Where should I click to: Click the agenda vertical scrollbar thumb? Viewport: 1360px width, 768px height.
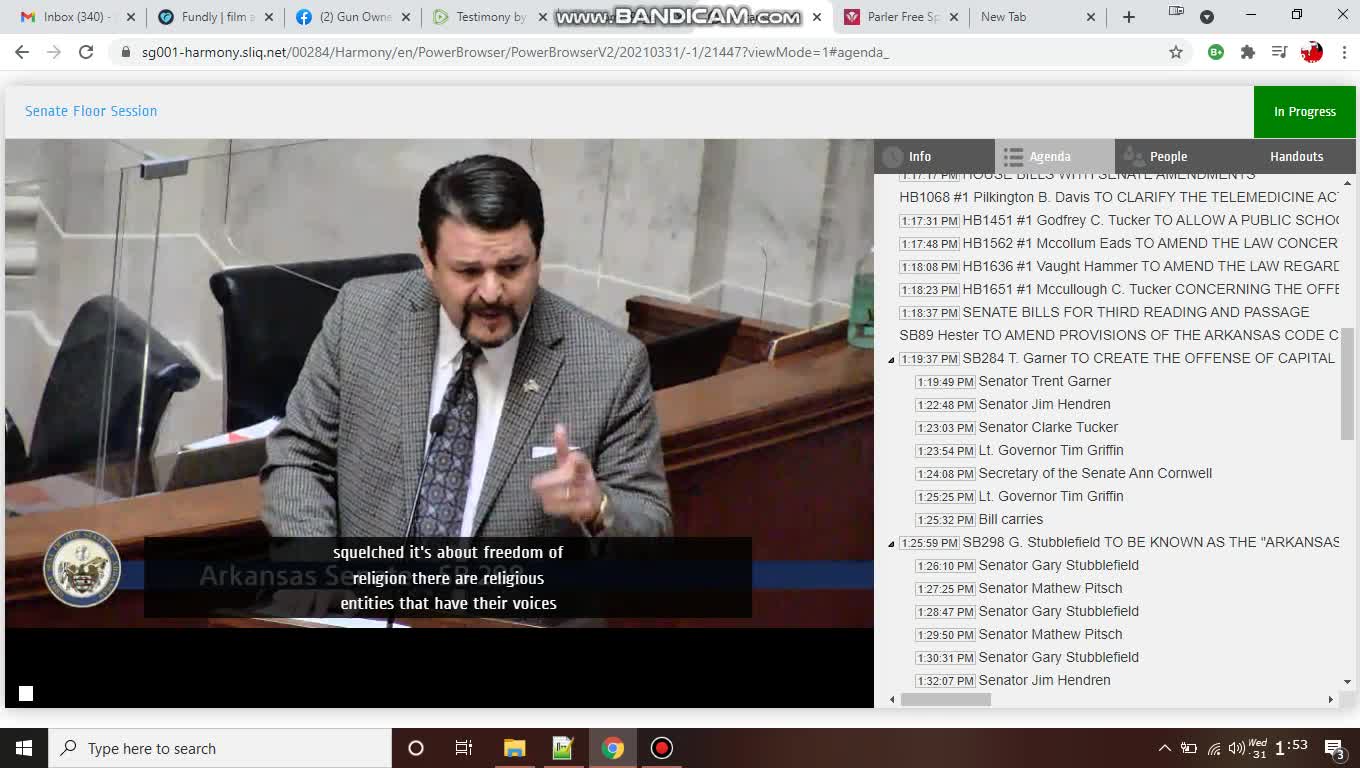1347,383
